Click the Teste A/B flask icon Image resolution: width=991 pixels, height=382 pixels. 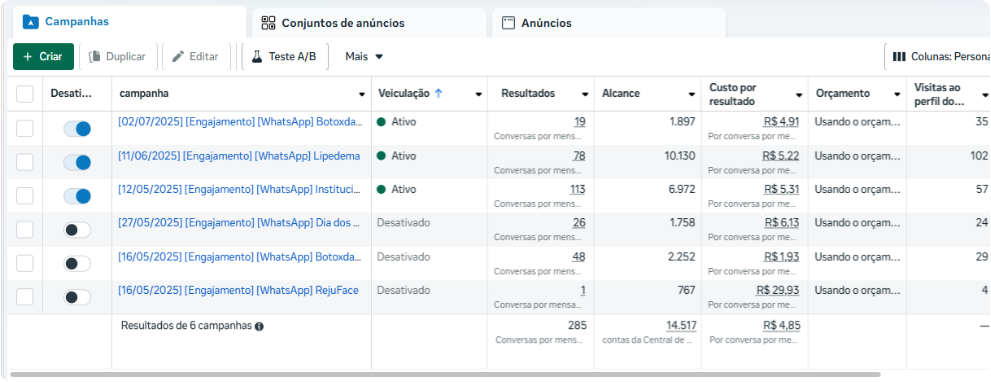(257, 56)
